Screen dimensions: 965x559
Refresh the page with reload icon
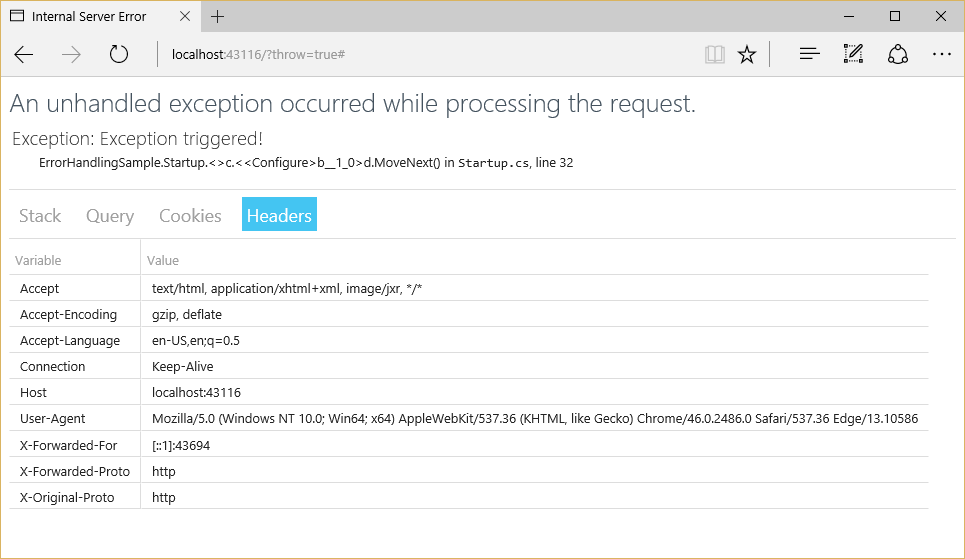119,55
